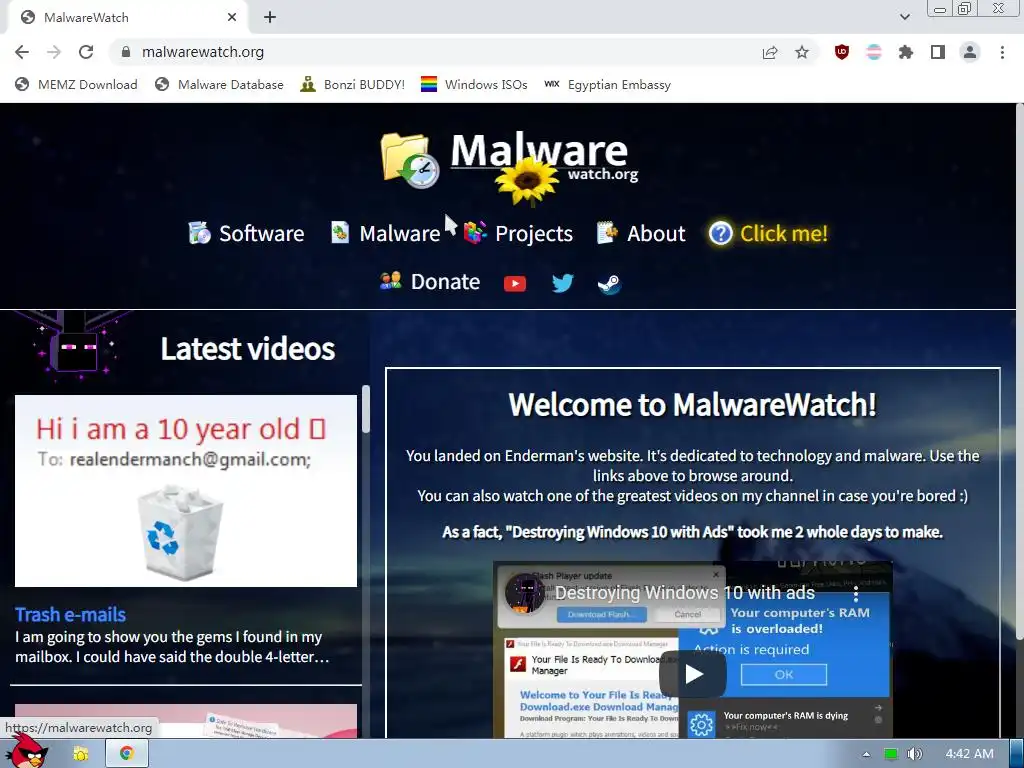Viewport: 1024px width, 768px height.
Task: Open the Malware menu item
Action: pos(385,233)
